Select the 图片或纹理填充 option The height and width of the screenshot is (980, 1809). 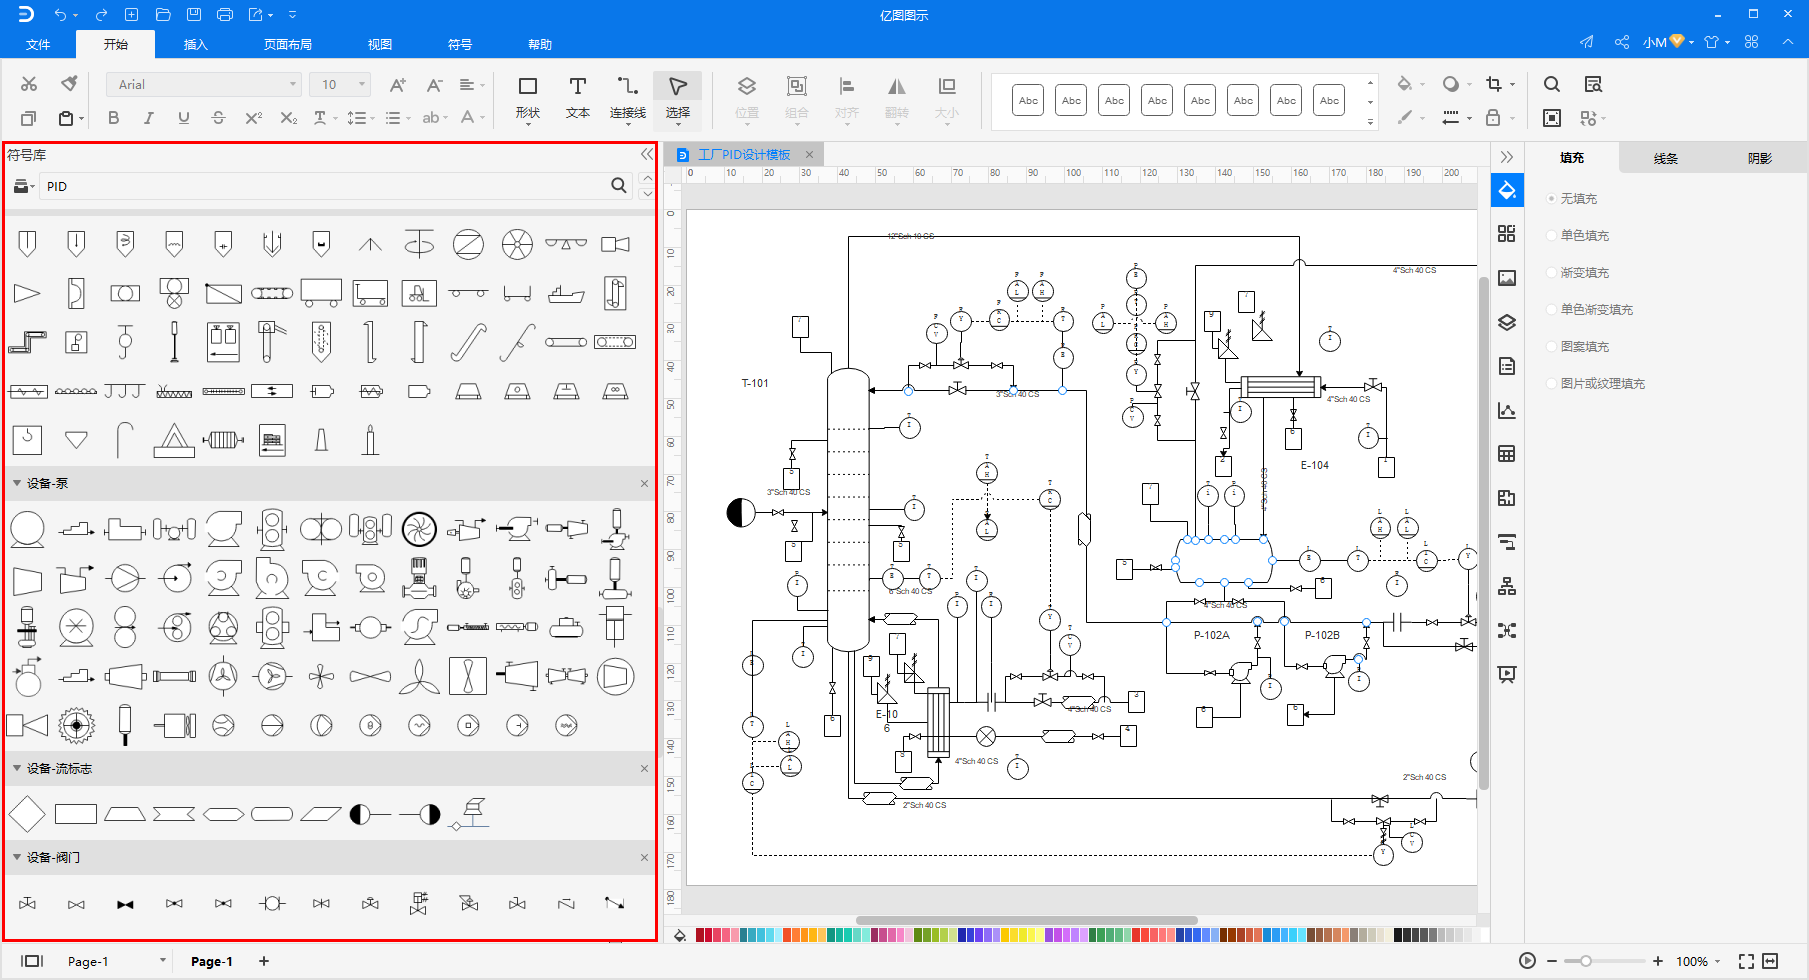pos(1597,384)
